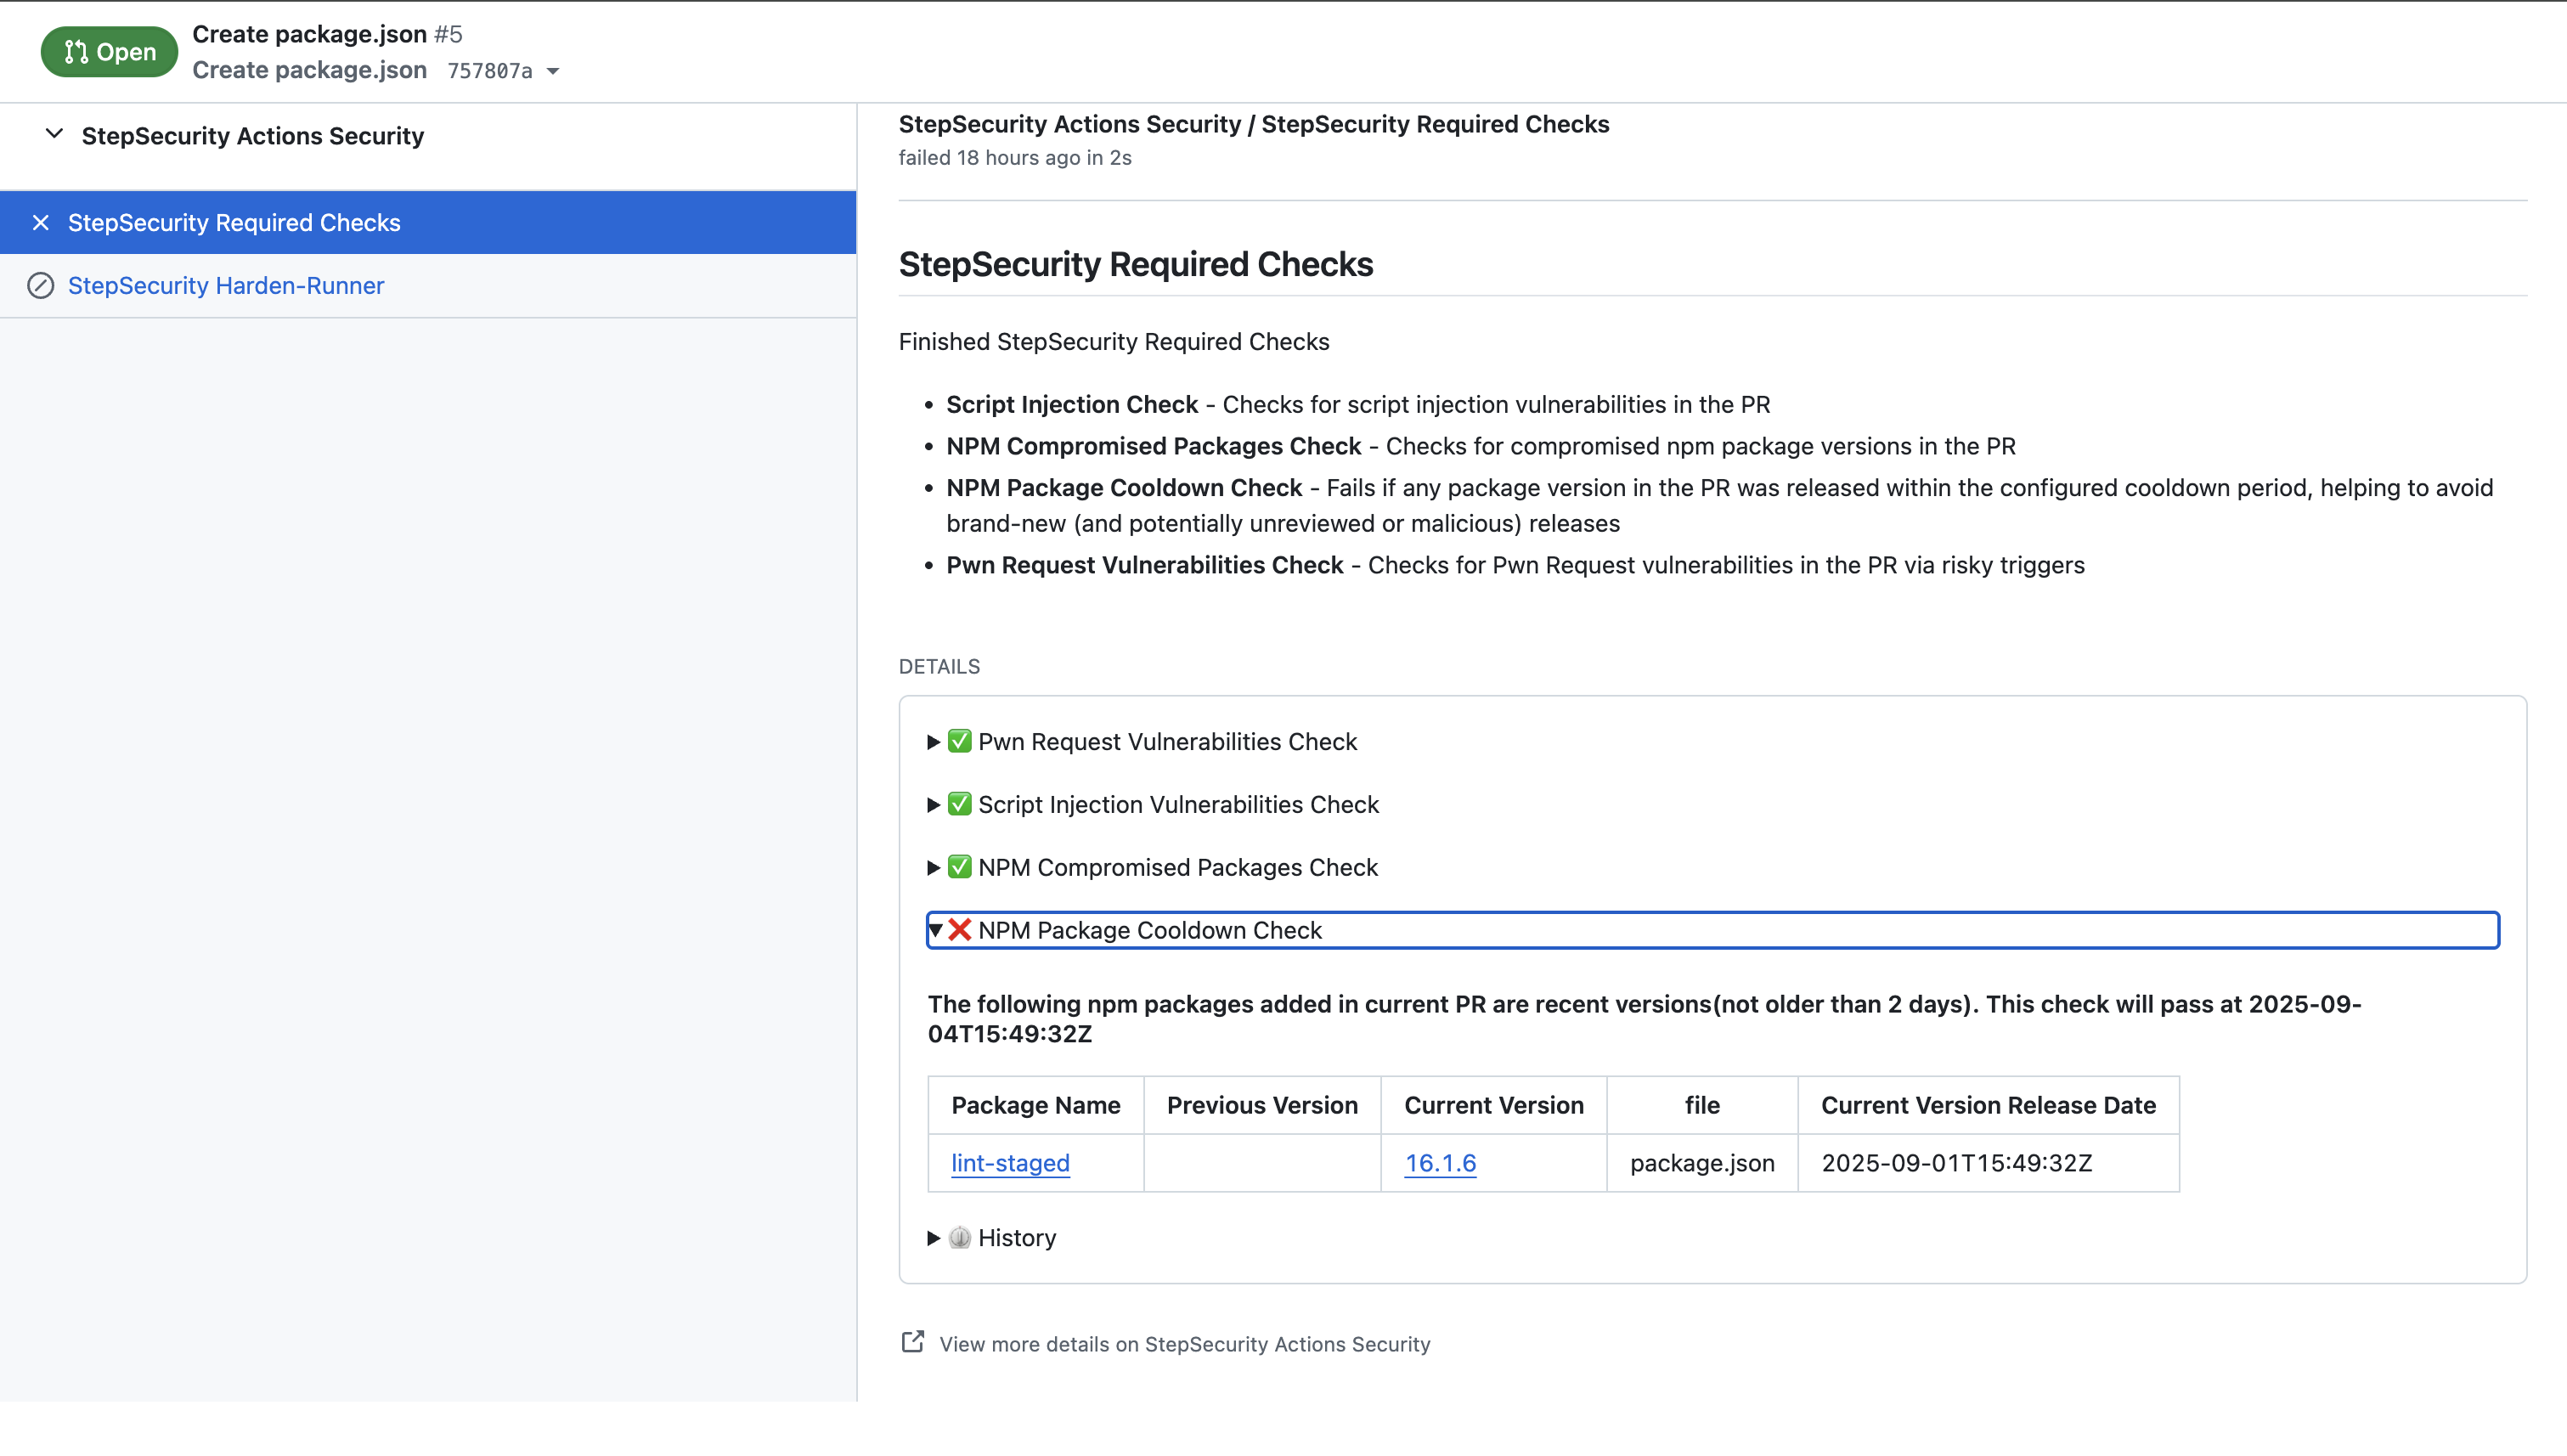Click View more details on StepSecurity Actions Security
This screenshot has width=2567, height=1456.
tap(1185, 1344)
